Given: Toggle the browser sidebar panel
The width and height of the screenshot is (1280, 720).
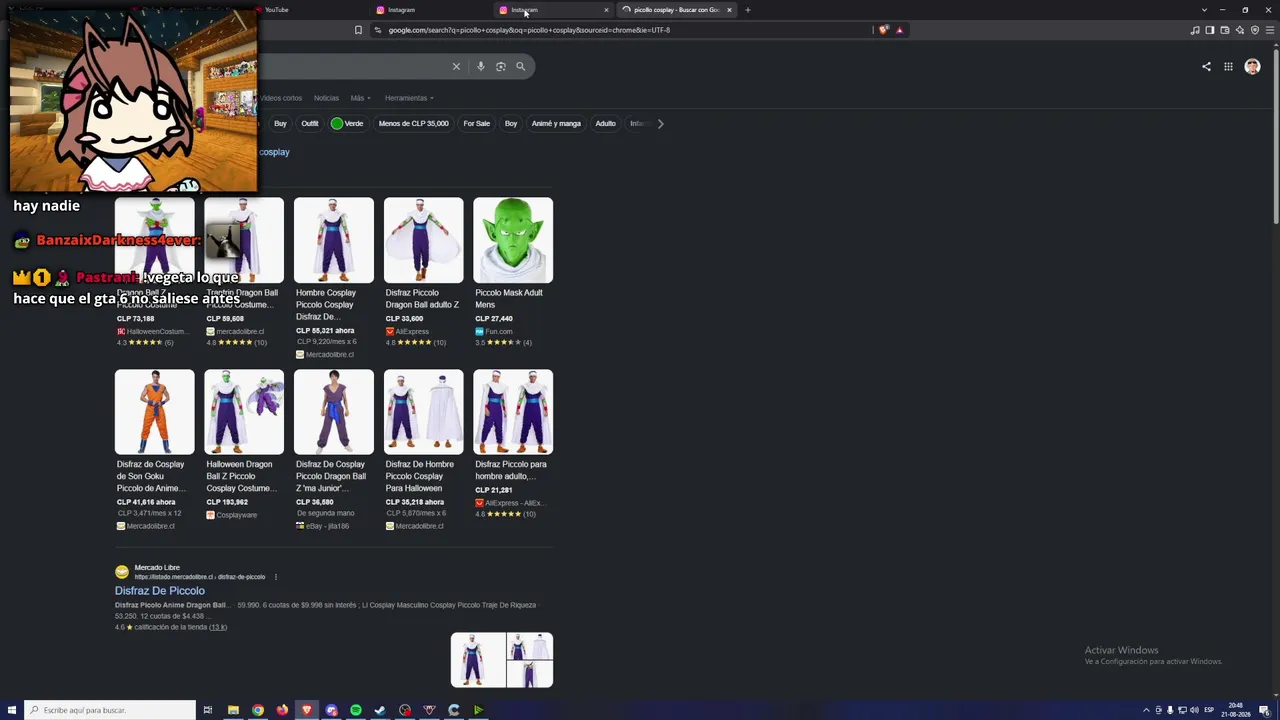Looking at the screenshot, I should point(1210,30).
